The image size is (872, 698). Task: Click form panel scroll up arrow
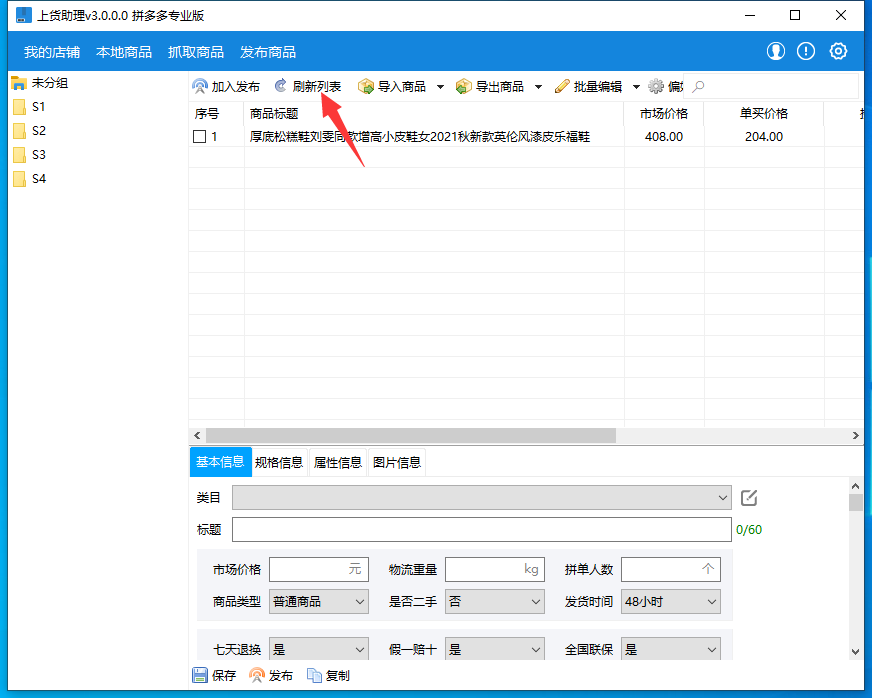pyautogui.click(x=856, y=486)
